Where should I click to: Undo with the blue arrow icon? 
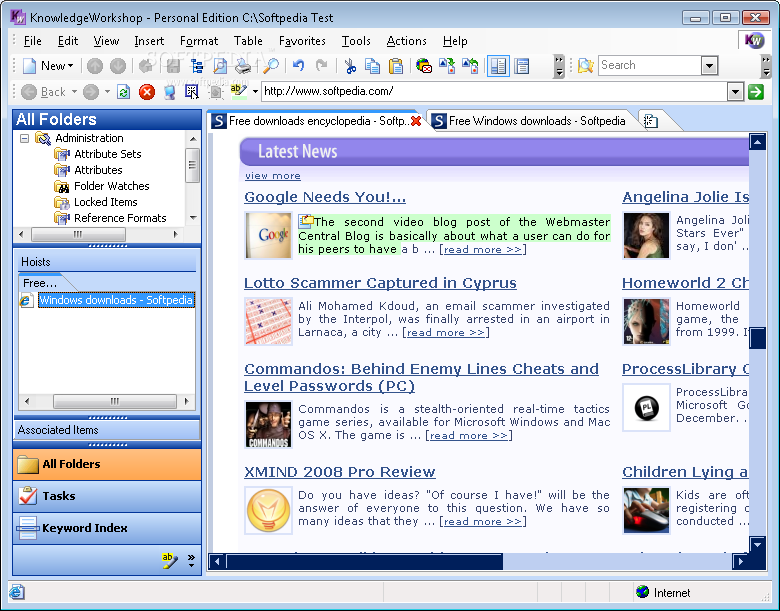[298, 66]
